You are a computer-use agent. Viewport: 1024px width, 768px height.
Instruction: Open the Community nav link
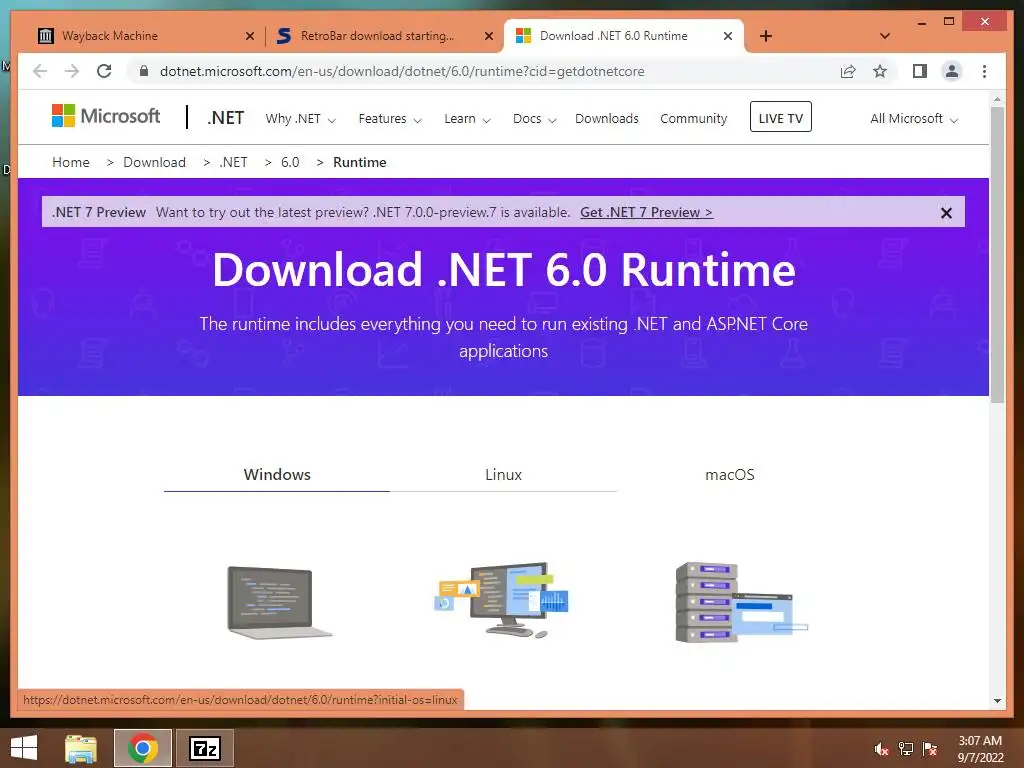[x=694, y=119]
